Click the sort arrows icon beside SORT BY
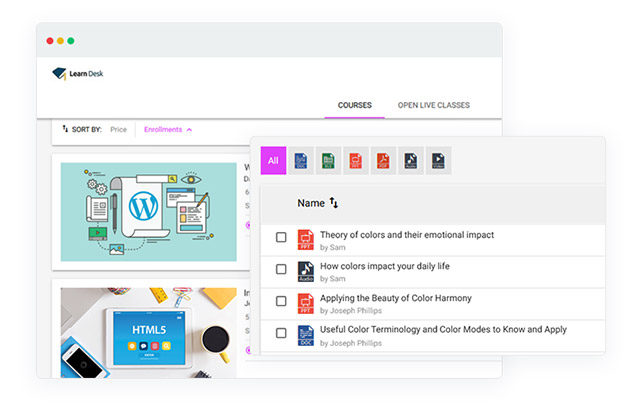This screenshot has width=640, height=410. 65,129
